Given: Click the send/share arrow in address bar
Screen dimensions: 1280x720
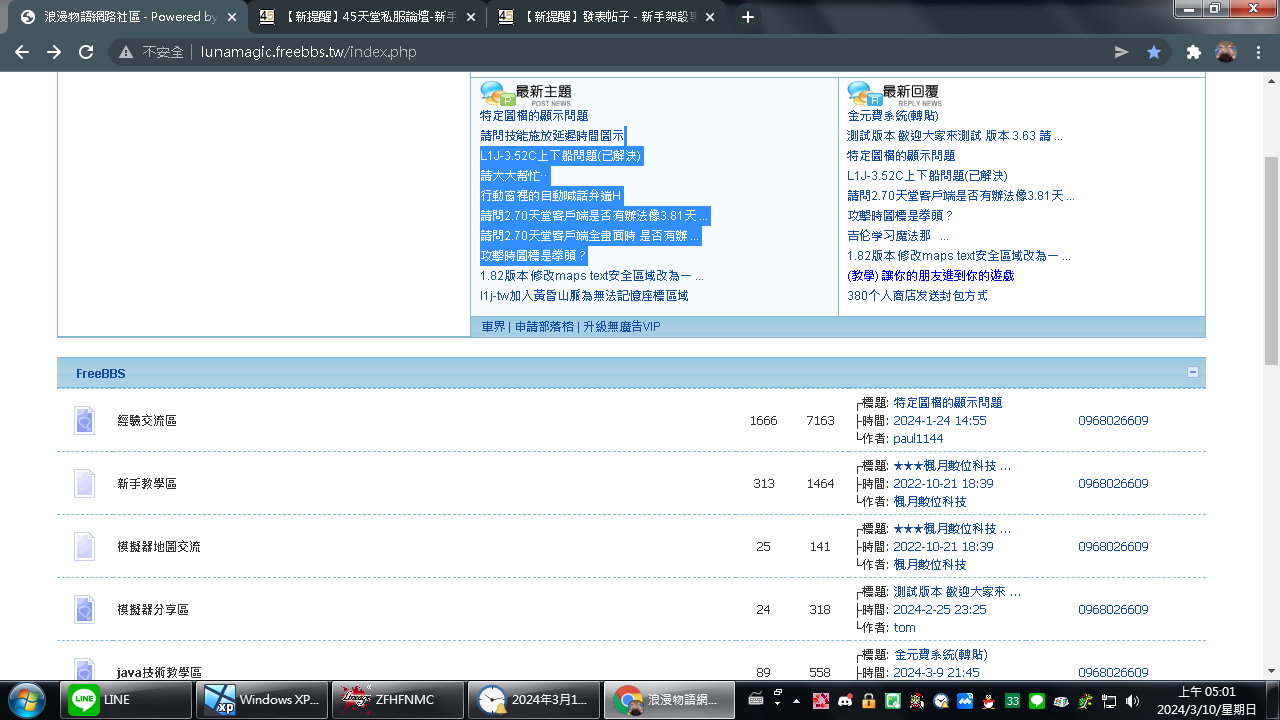Looking at the screenshot, I should pos(1122,52).
